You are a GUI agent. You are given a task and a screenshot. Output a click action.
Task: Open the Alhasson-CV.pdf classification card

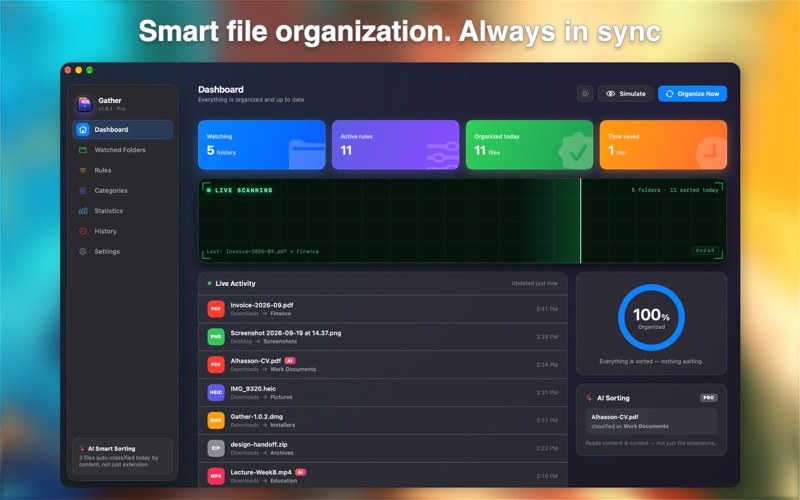(x=651, y=421)
